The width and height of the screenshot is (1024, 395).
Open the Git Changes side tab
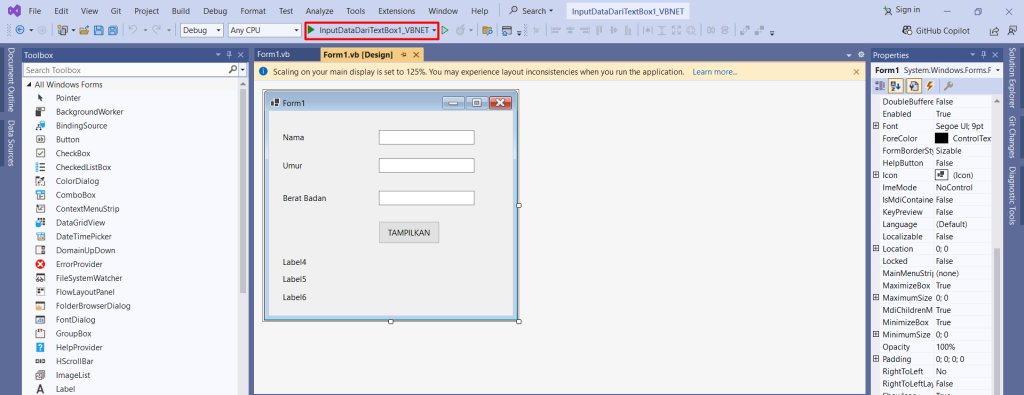tap(1012, 137)
